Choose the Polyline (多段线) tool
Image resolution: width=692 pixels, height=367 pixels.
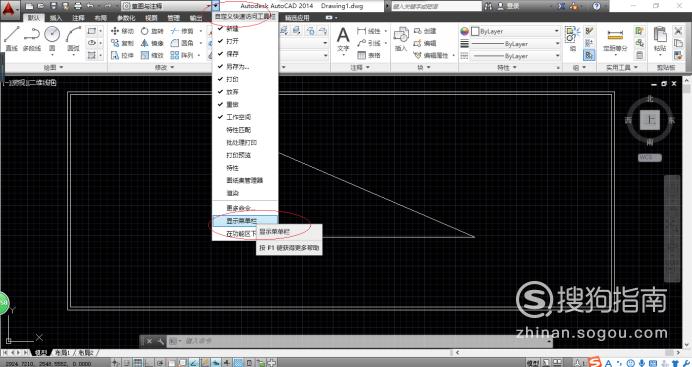31,39
